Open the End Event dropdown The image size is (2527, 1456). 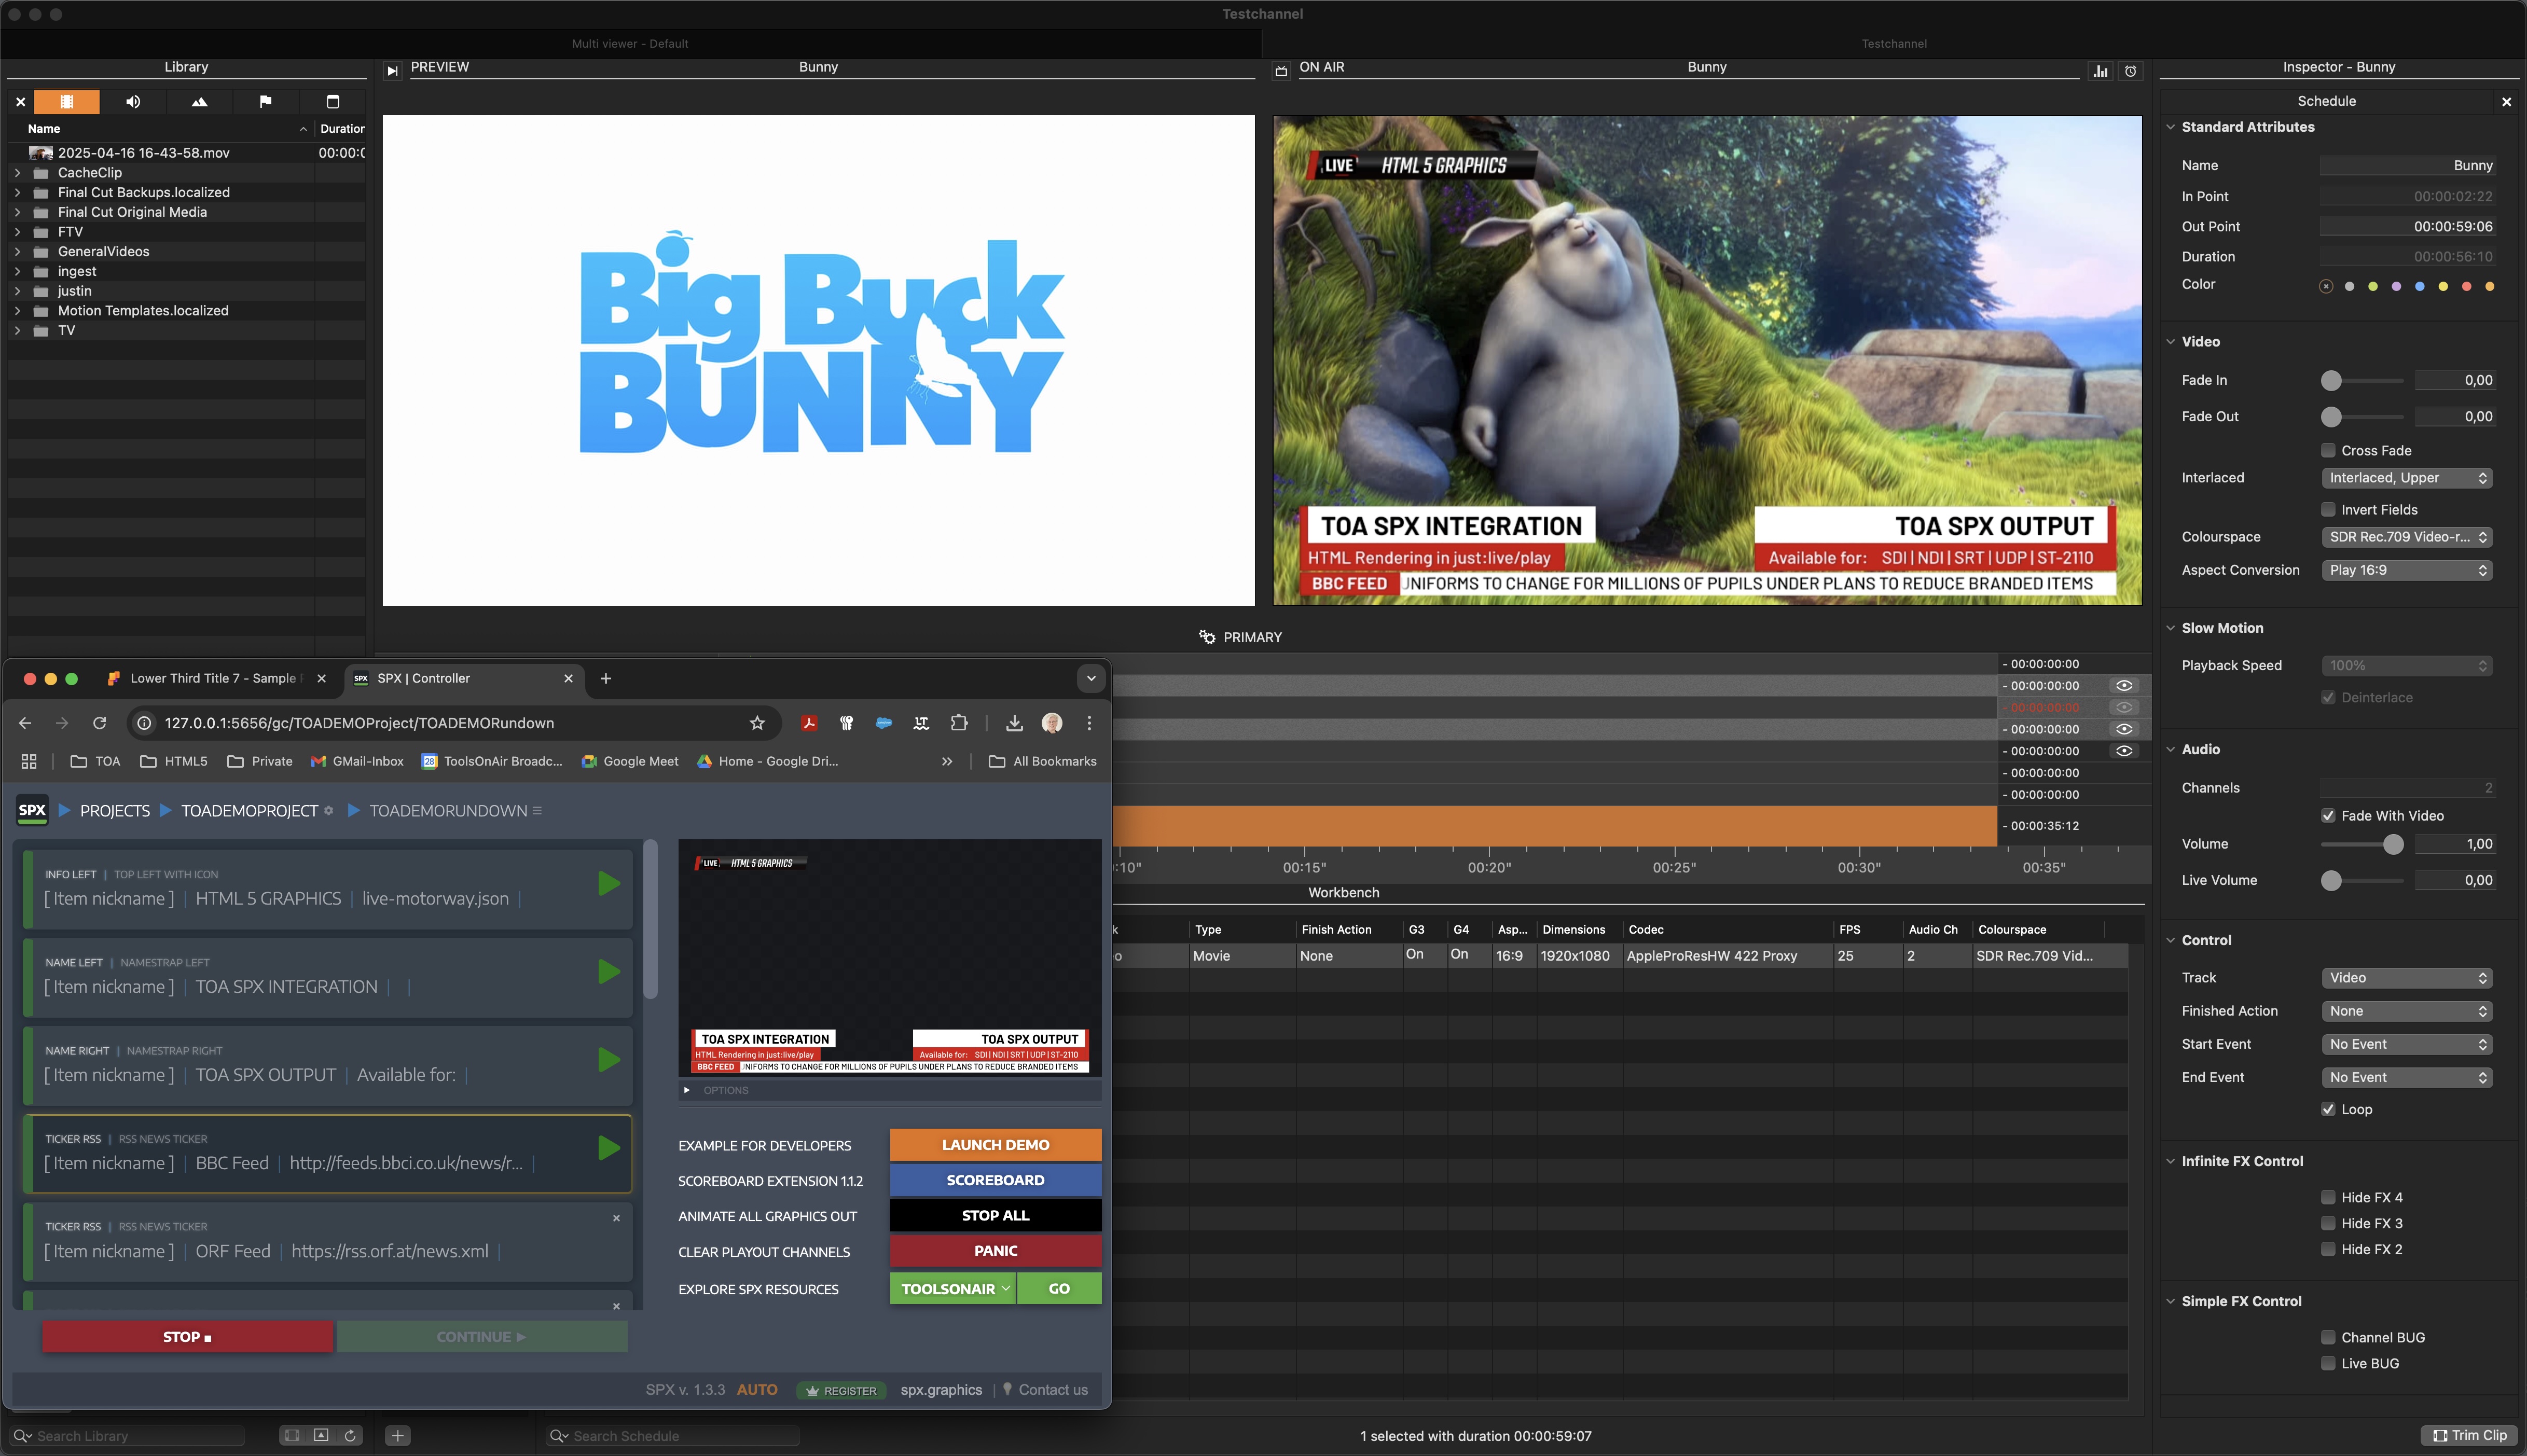coord(2407,1077)
